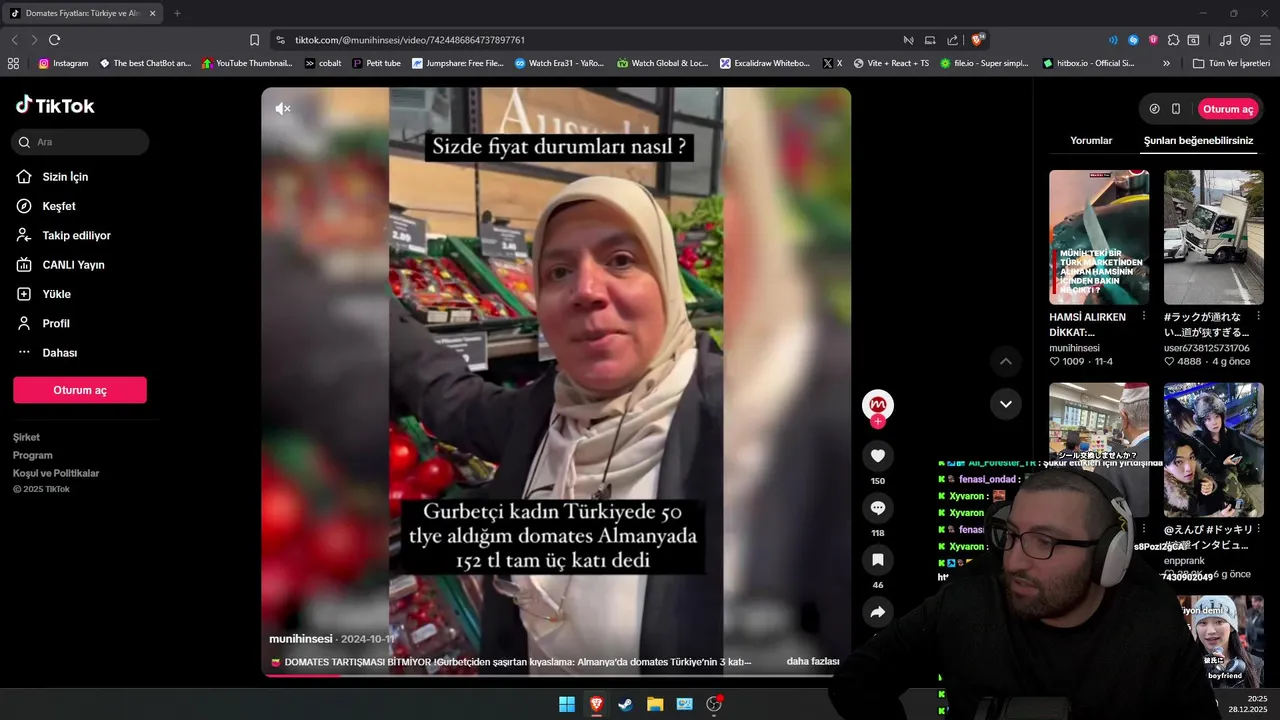1280x720 pixels.
Task: Click the sidebar Oturum aç button
Action: click(80, 390)
